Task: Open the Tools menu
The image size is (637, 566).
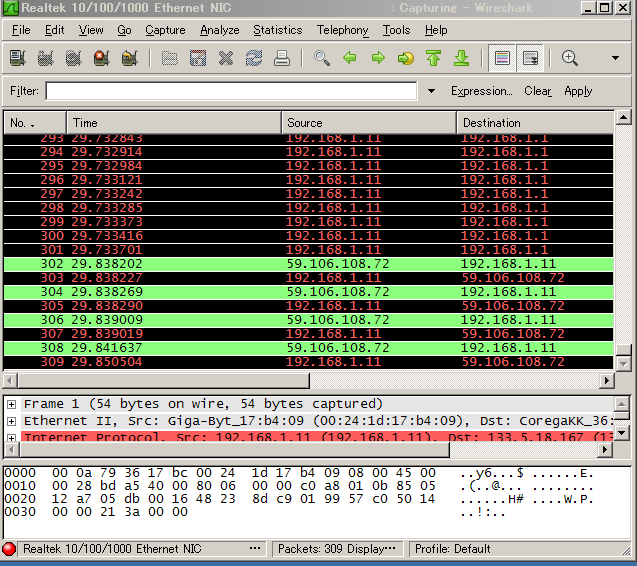Action: pos(396,30)
